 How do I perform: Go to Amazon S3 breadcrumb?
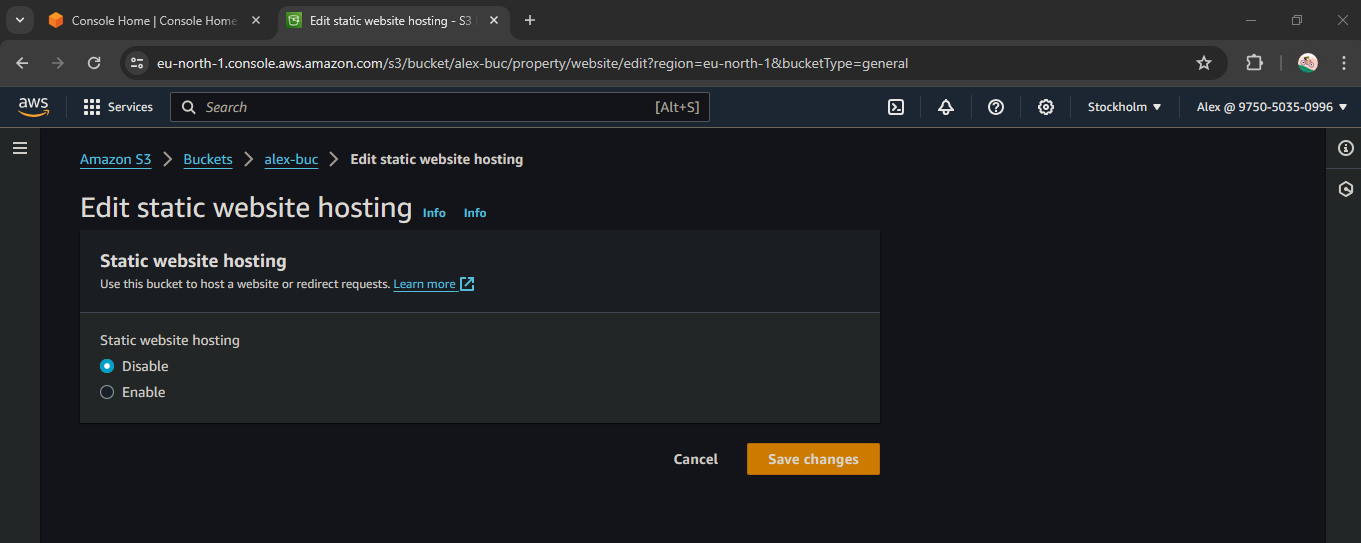[x=116, y=159]
